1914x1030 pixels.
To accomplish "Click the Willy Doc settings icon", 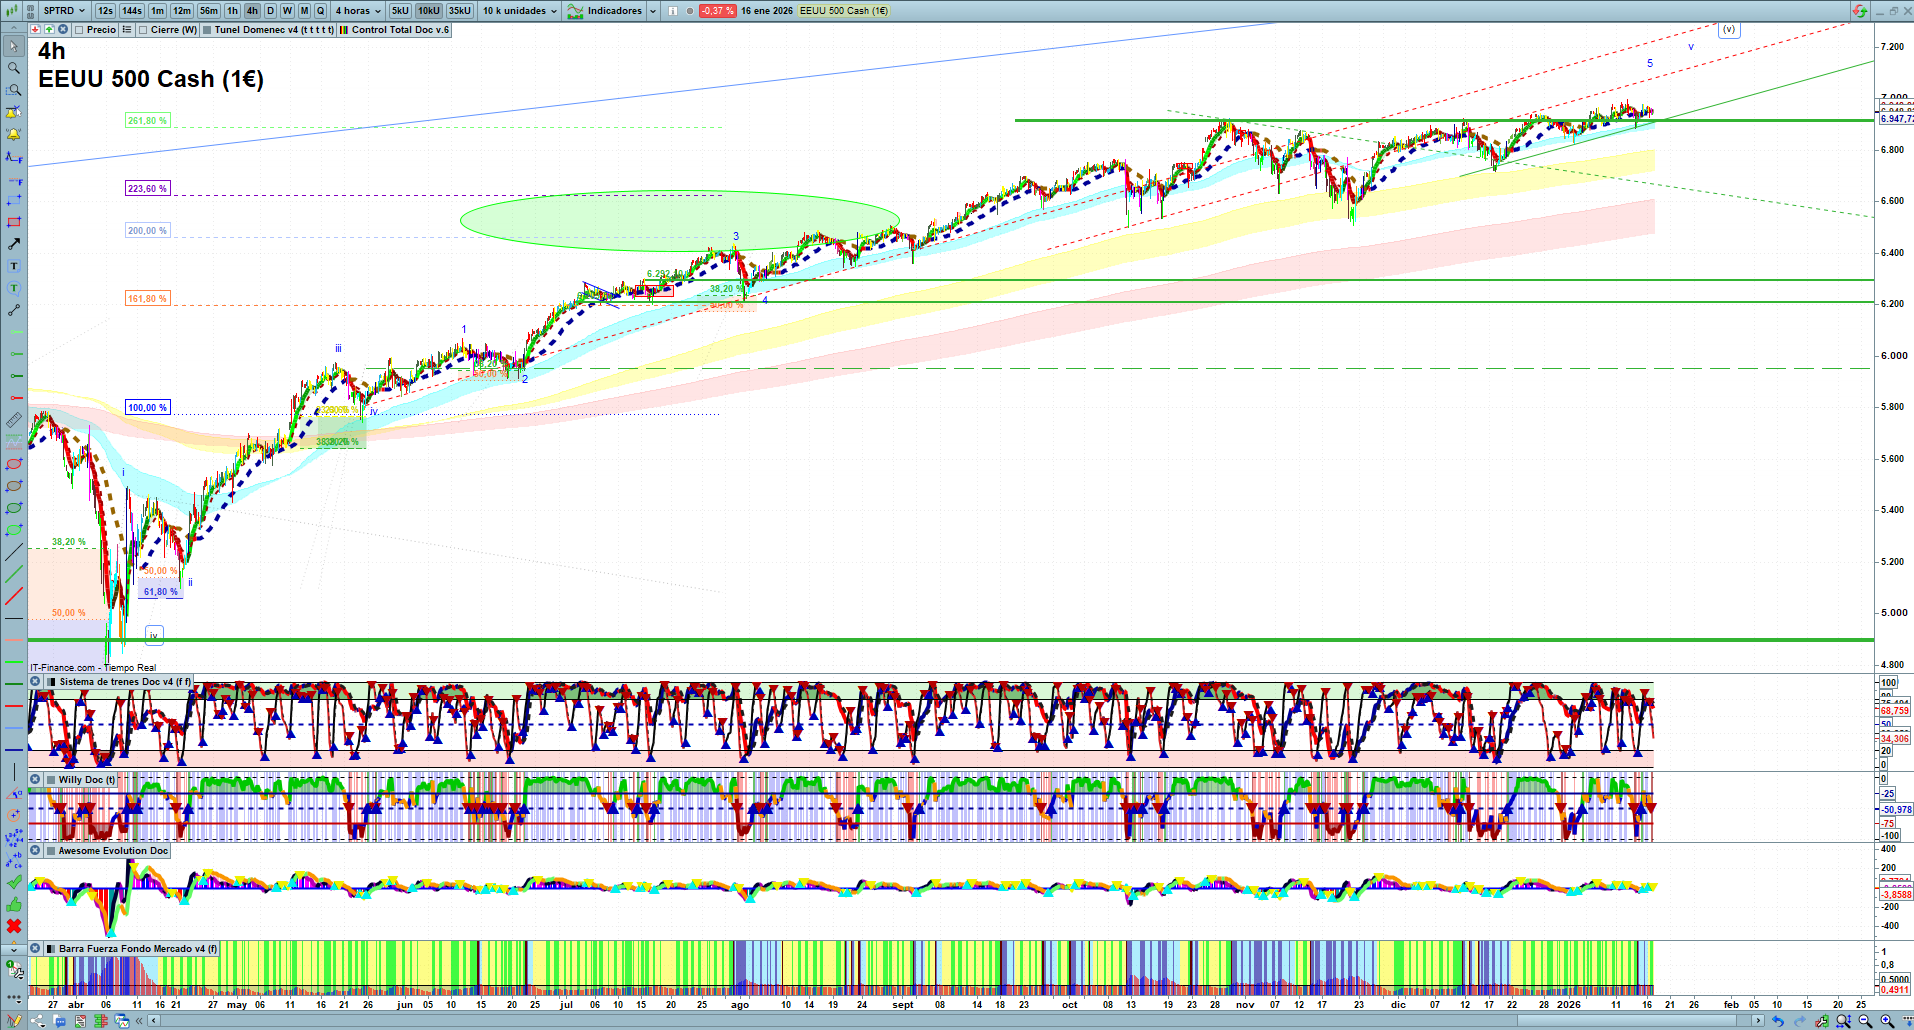I will (35, 780).
